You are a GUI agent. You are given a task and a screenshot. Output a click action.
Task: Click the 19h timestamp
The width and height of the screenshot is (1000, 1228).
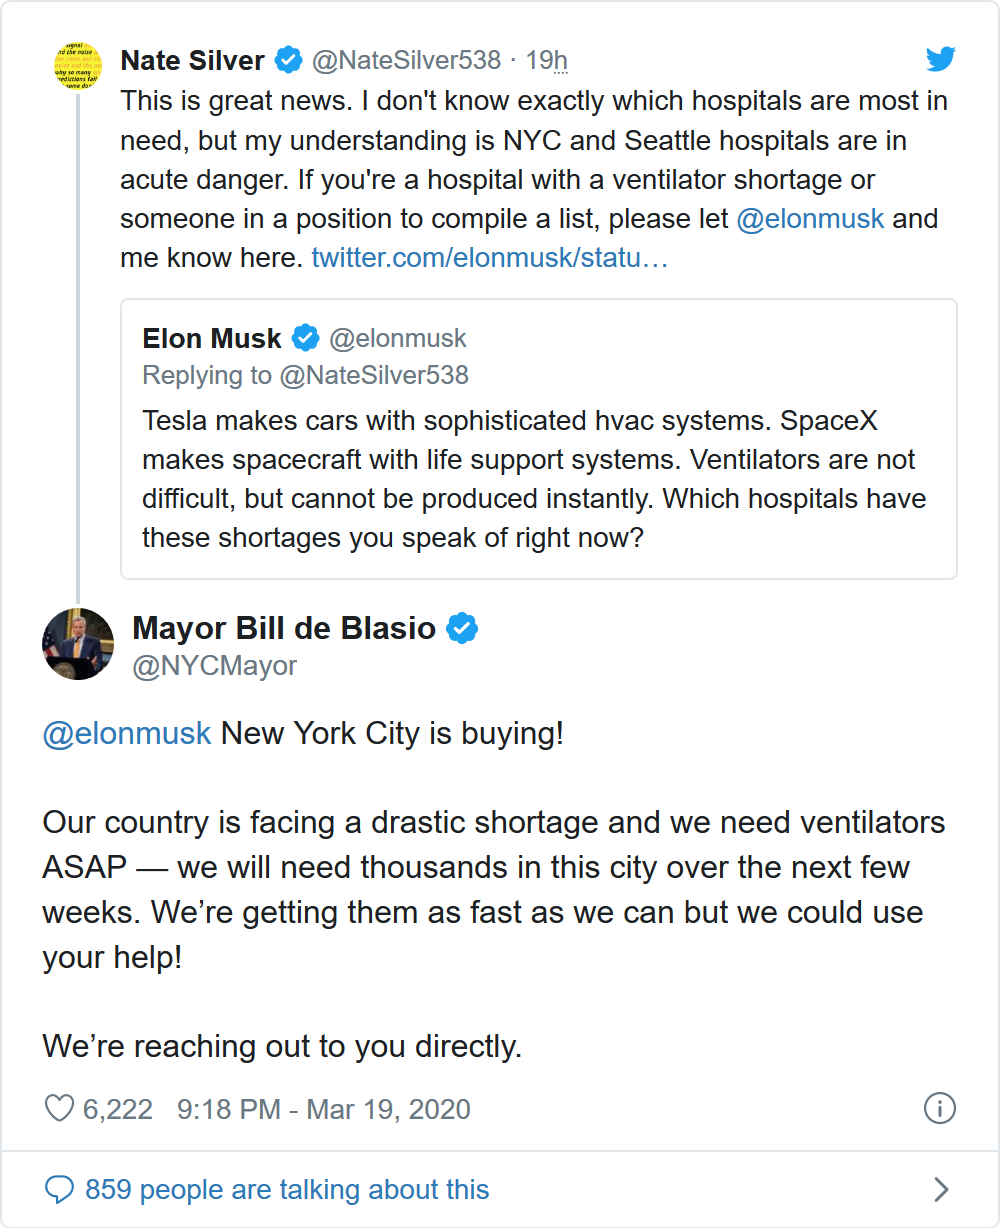546,60
